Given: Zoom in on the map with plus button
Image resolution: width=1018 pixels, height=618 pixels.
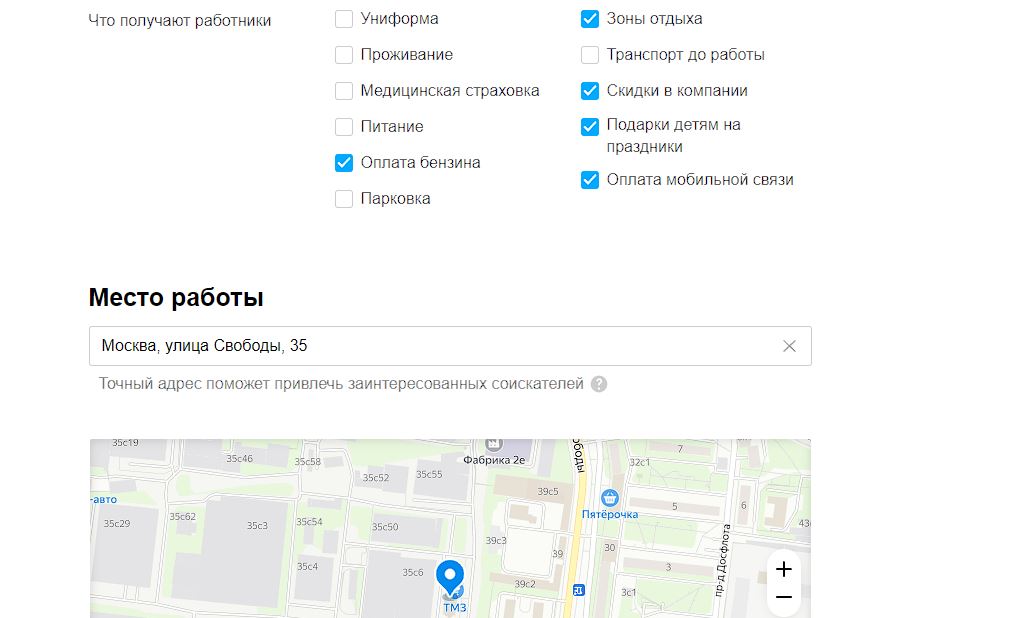Looking at the screenshot, I should [x=783, y=570].
